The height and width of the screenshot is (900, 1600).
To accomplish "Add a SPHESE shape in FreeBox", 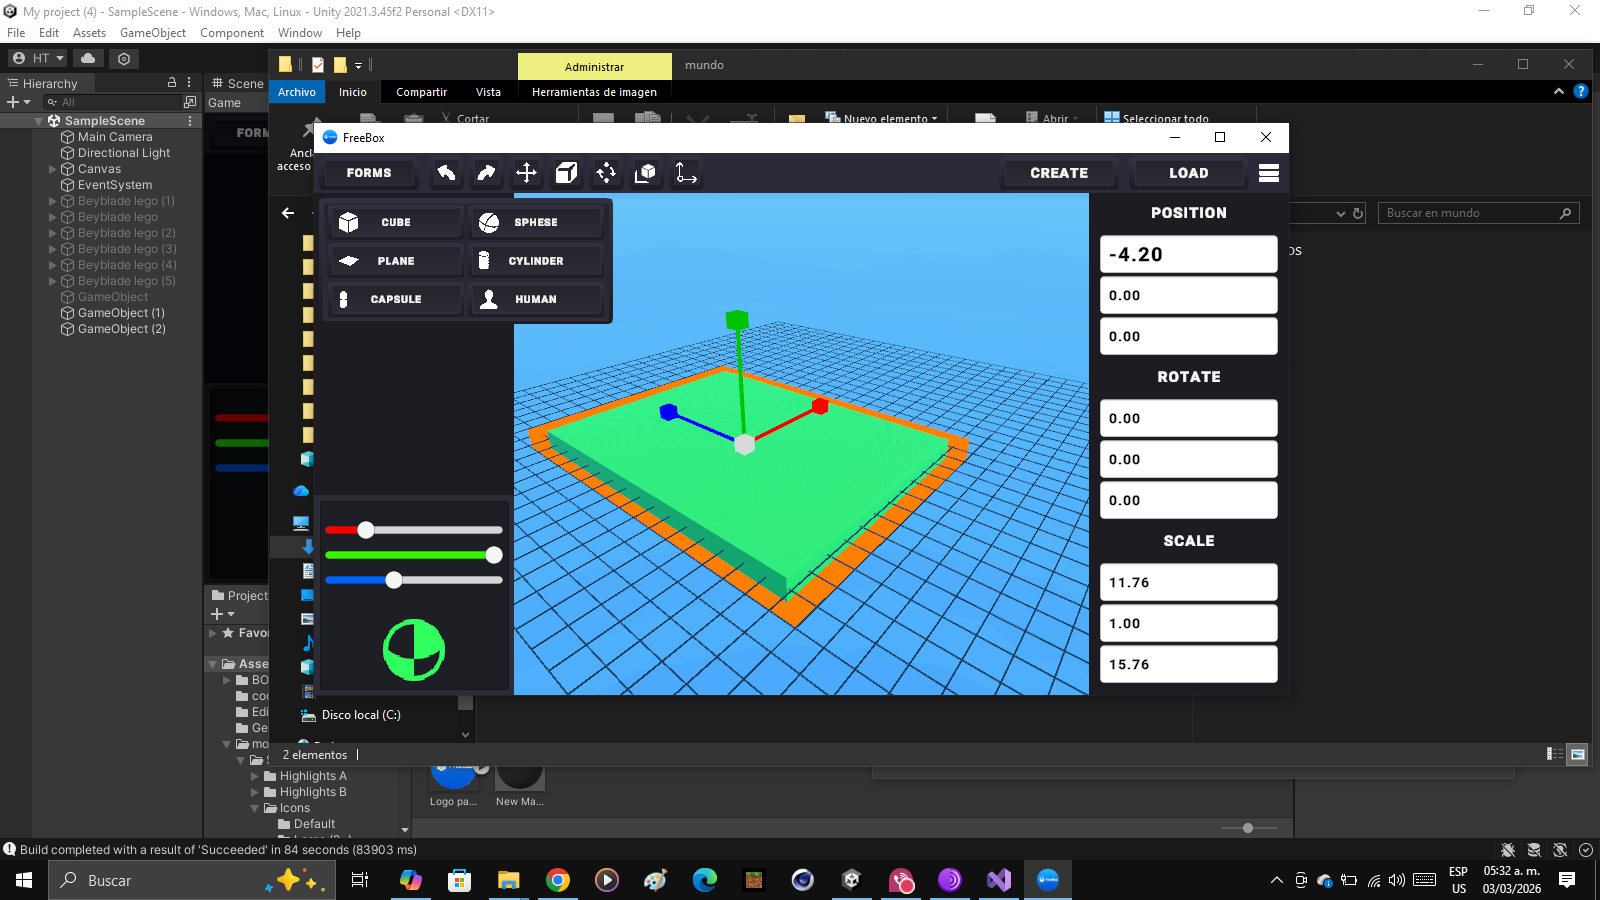I will (536, 222).
